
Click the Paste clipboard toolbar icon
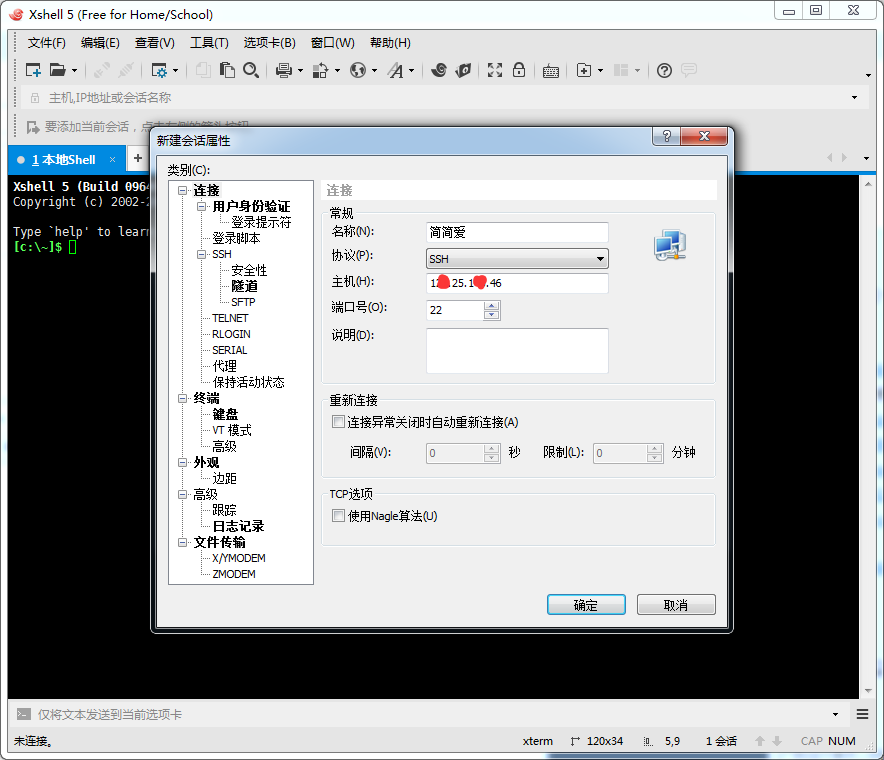[x=227, y=70]
